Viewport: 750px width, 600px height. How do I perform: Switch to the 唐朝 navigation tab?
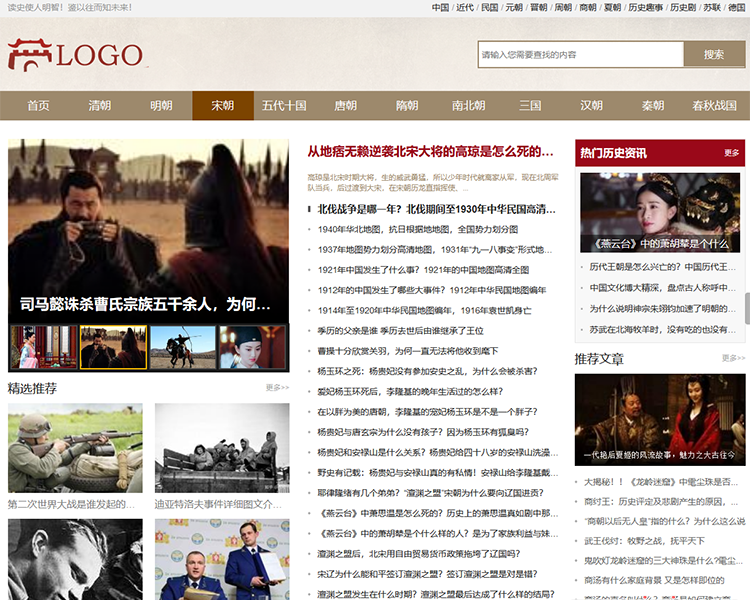tap(345, 106)
